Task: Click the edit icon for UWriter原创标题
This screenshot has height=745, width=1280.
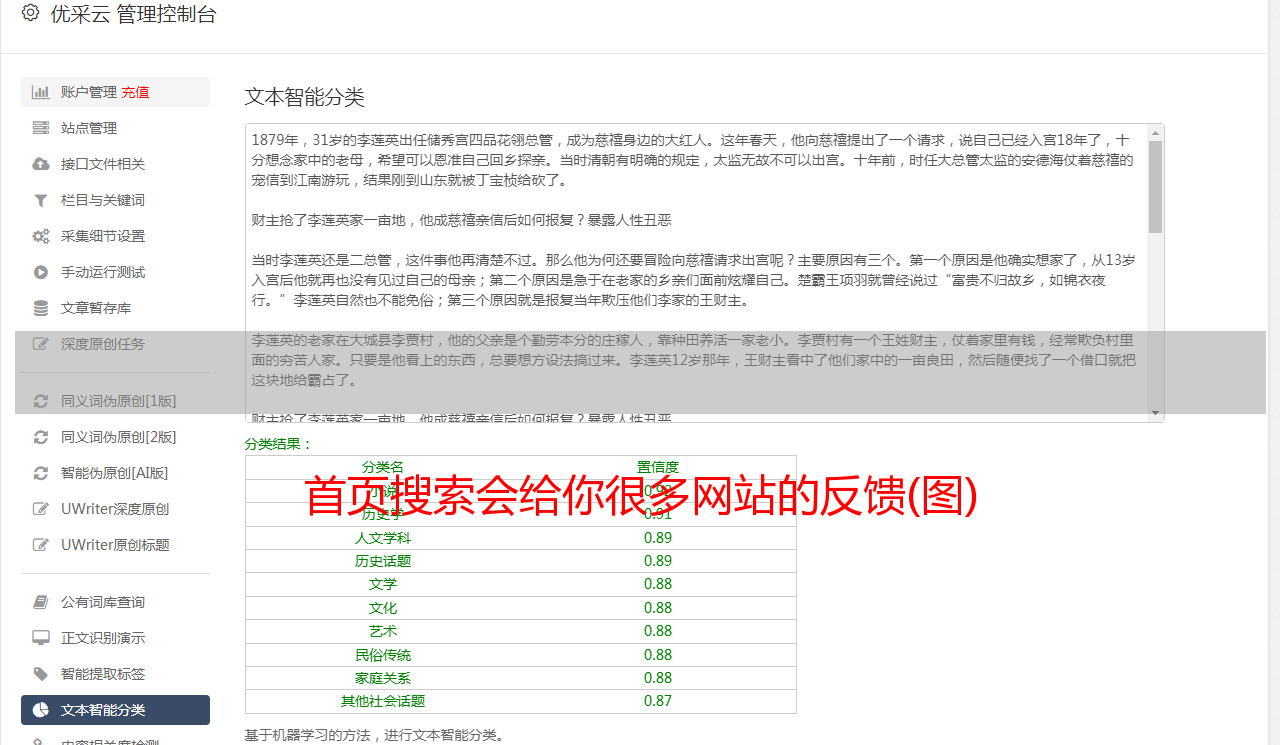Action: 41,545
